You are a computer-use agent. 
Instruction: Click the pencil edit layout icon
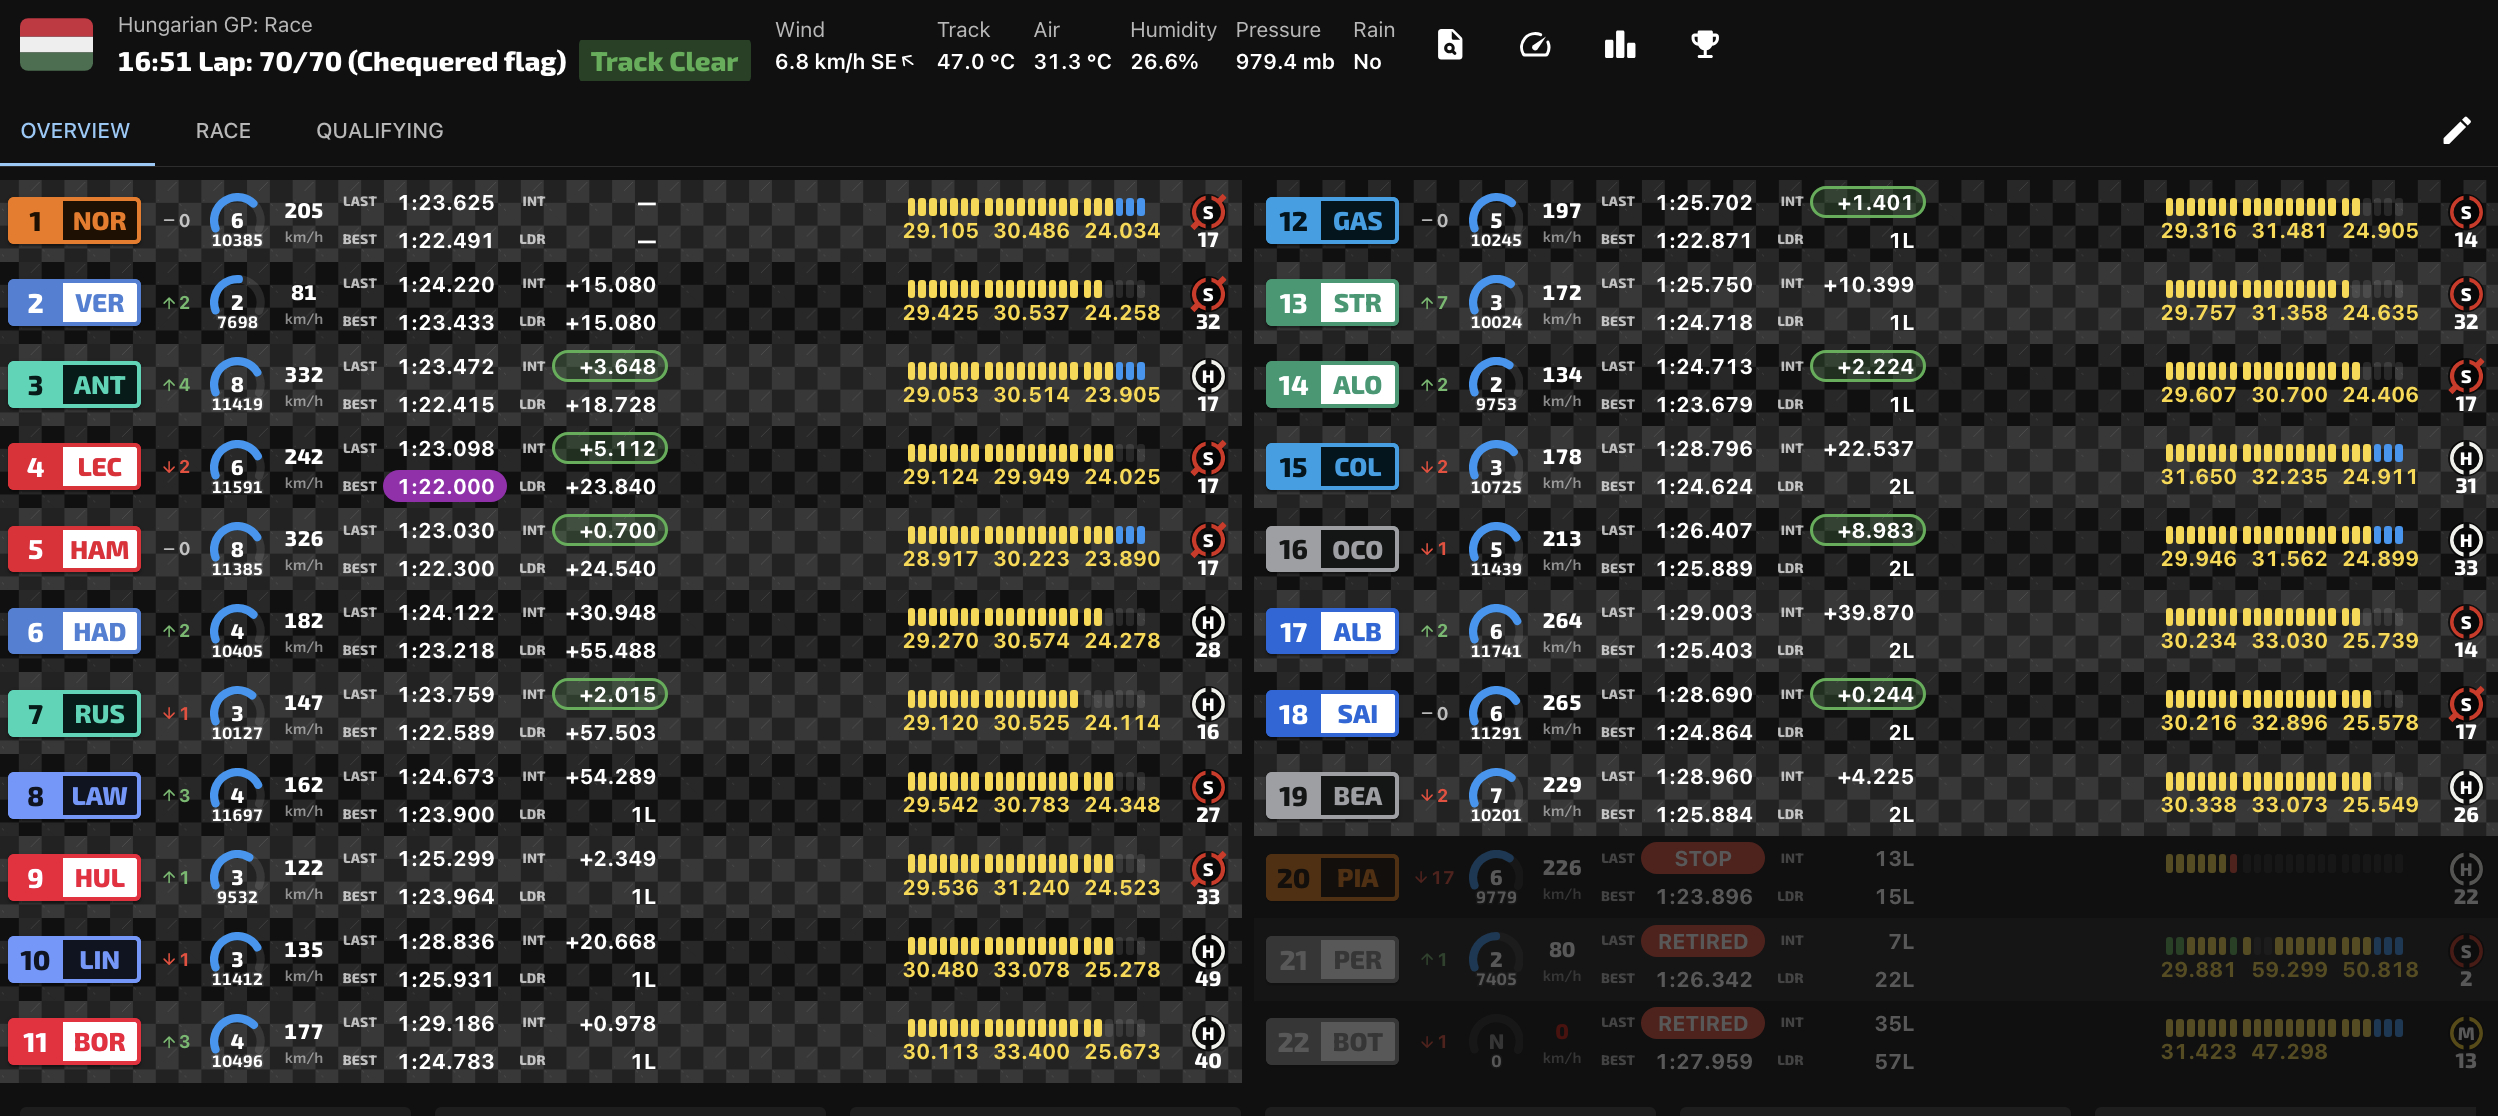[2457, 130]
